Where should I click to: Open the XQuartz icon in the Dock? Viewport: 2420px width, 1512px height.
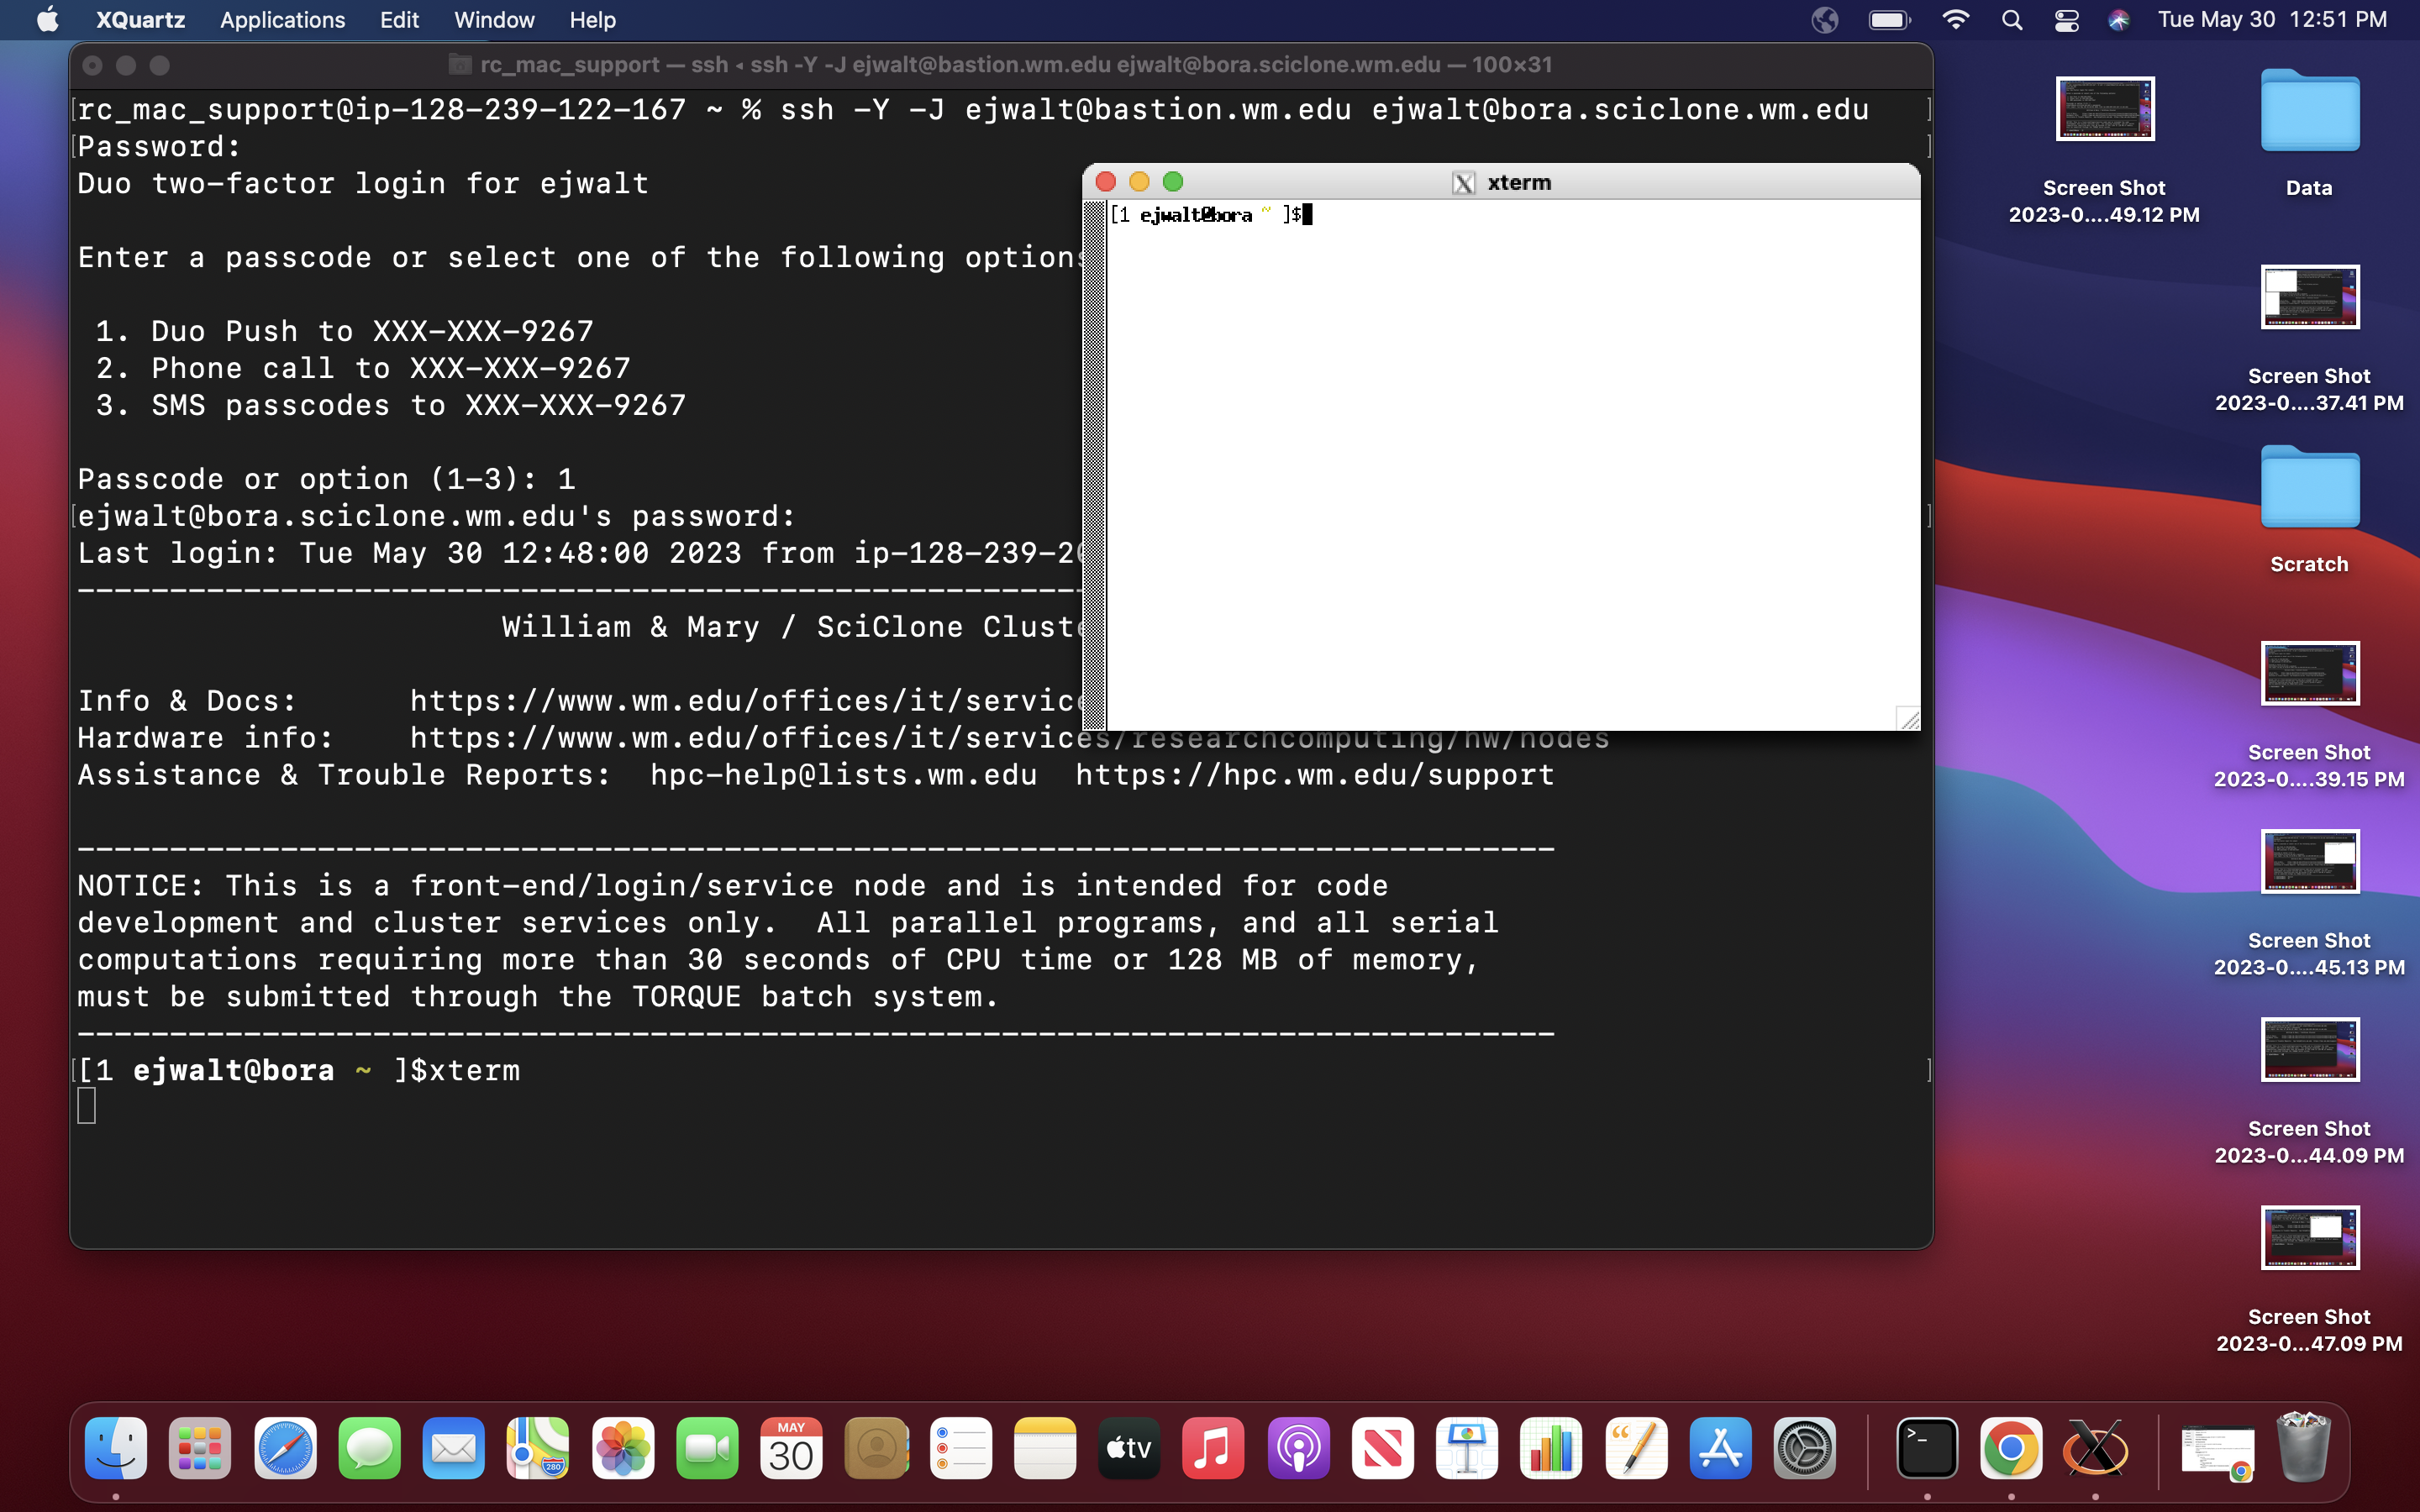[2095, 1448]
